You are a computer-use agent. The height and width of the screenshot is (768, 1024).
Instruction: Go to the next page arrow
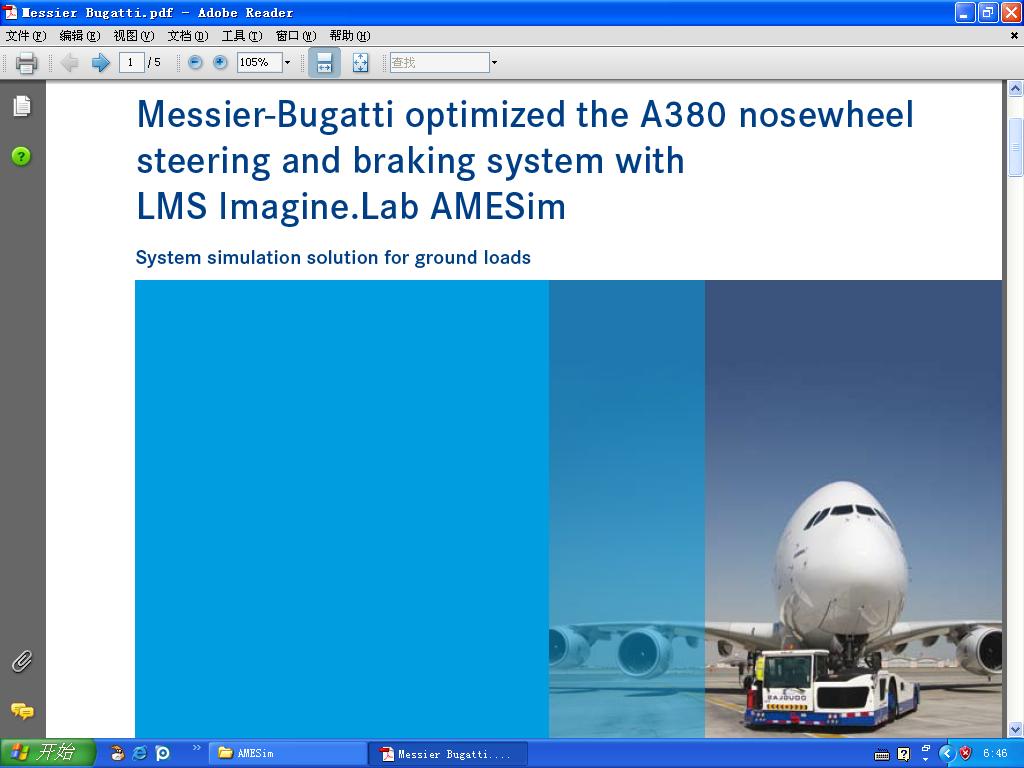[100, 63]
